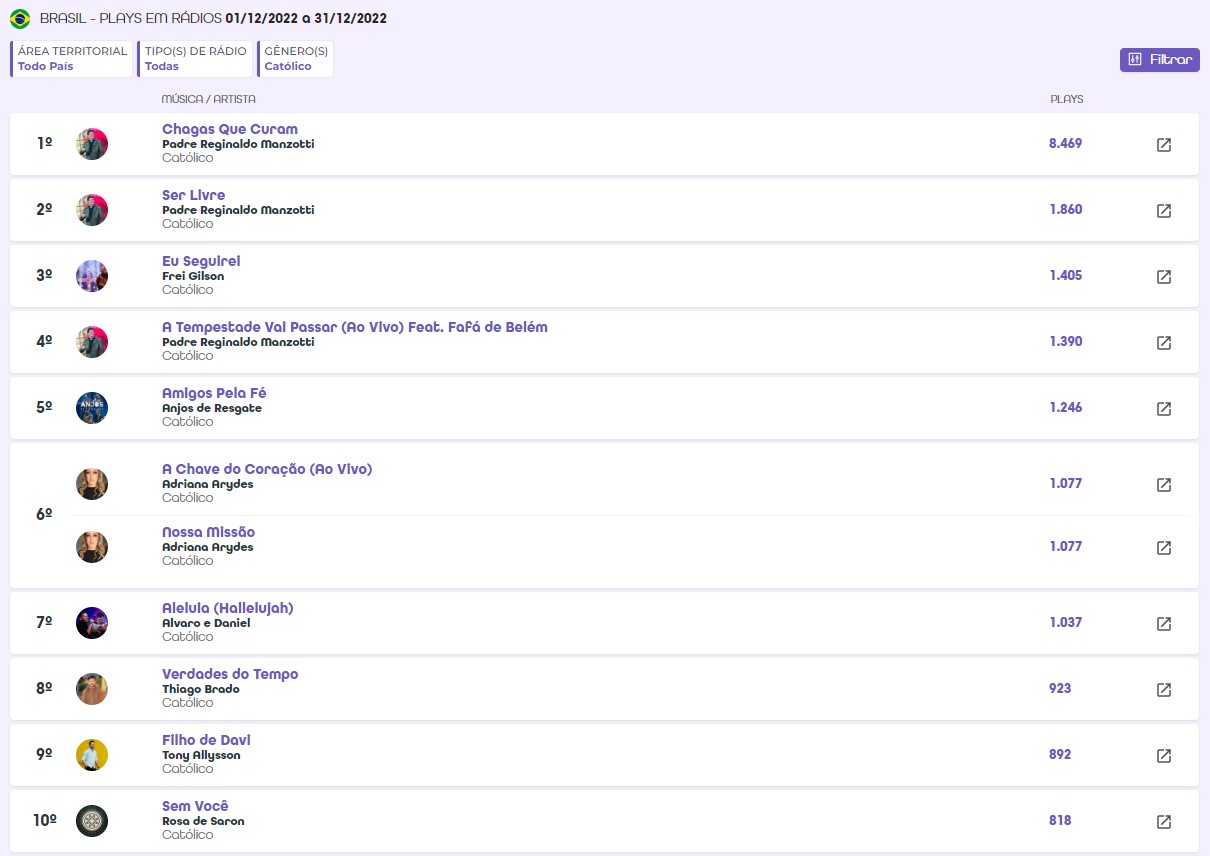1210x856 pixels.
Task: Click play count 1.405
Action: point(1065,275)
